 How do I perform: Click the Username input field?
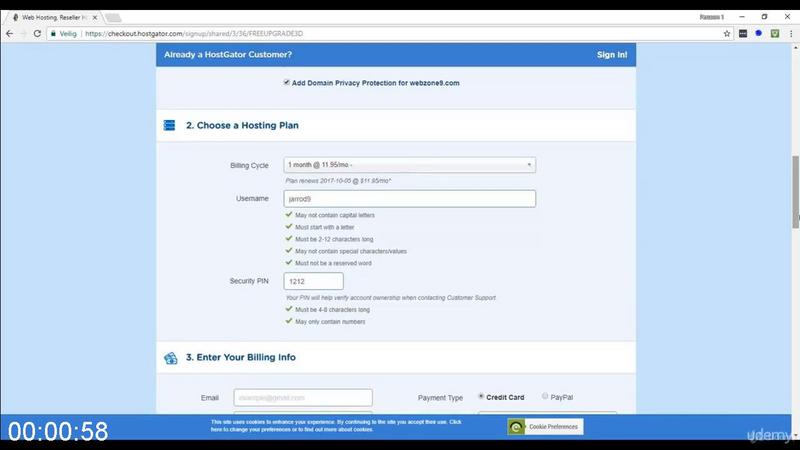410,199
